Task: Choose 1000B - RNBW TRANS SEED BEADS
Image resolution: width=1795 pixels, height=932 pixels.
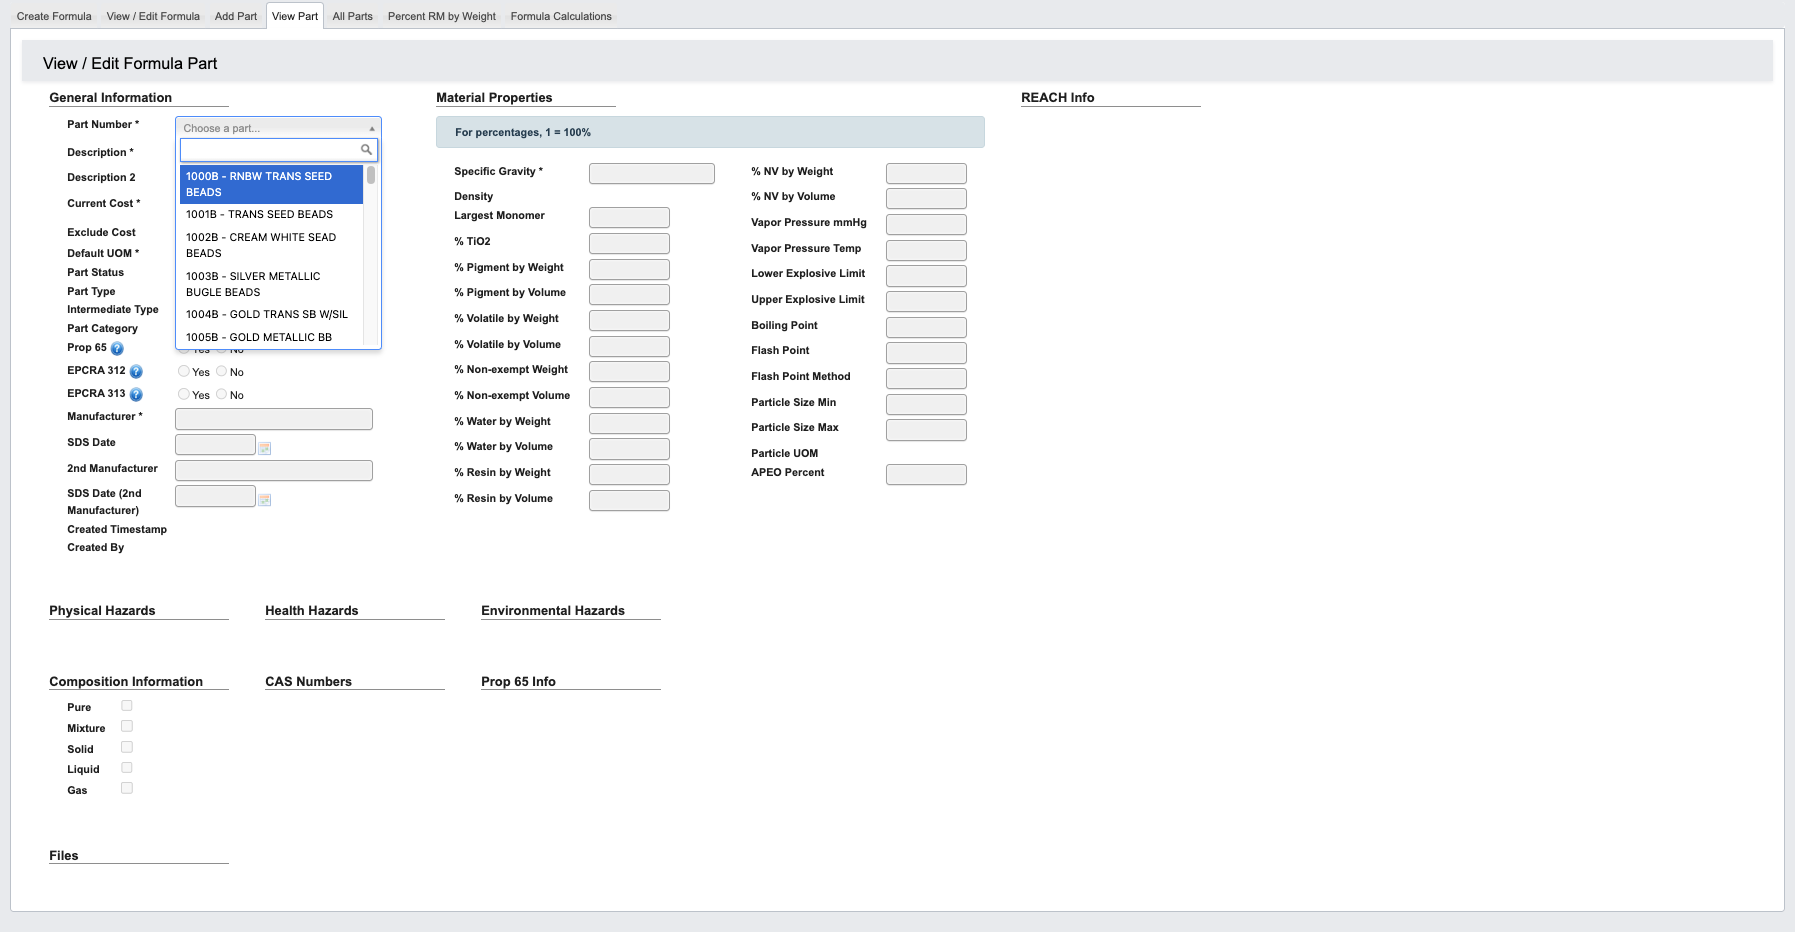Action: 271,184
